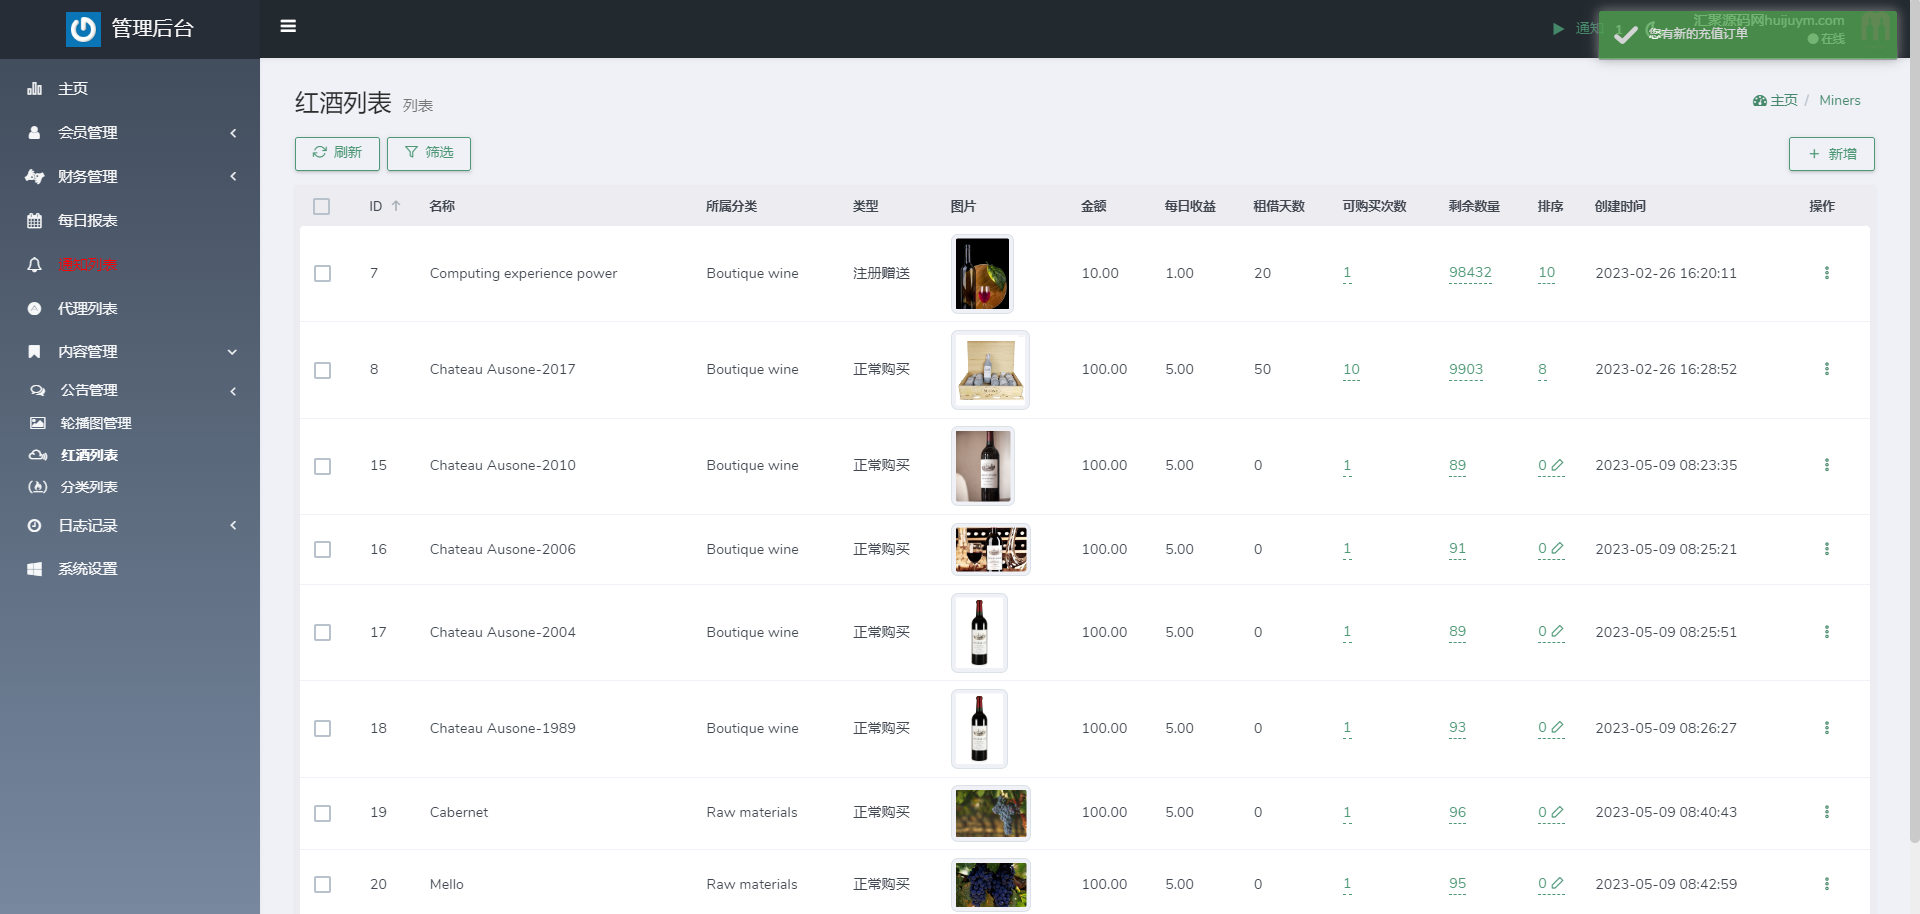The image size is (1920, 914).
Task: Open row actions for Mello
Action: click(1826, 884)
